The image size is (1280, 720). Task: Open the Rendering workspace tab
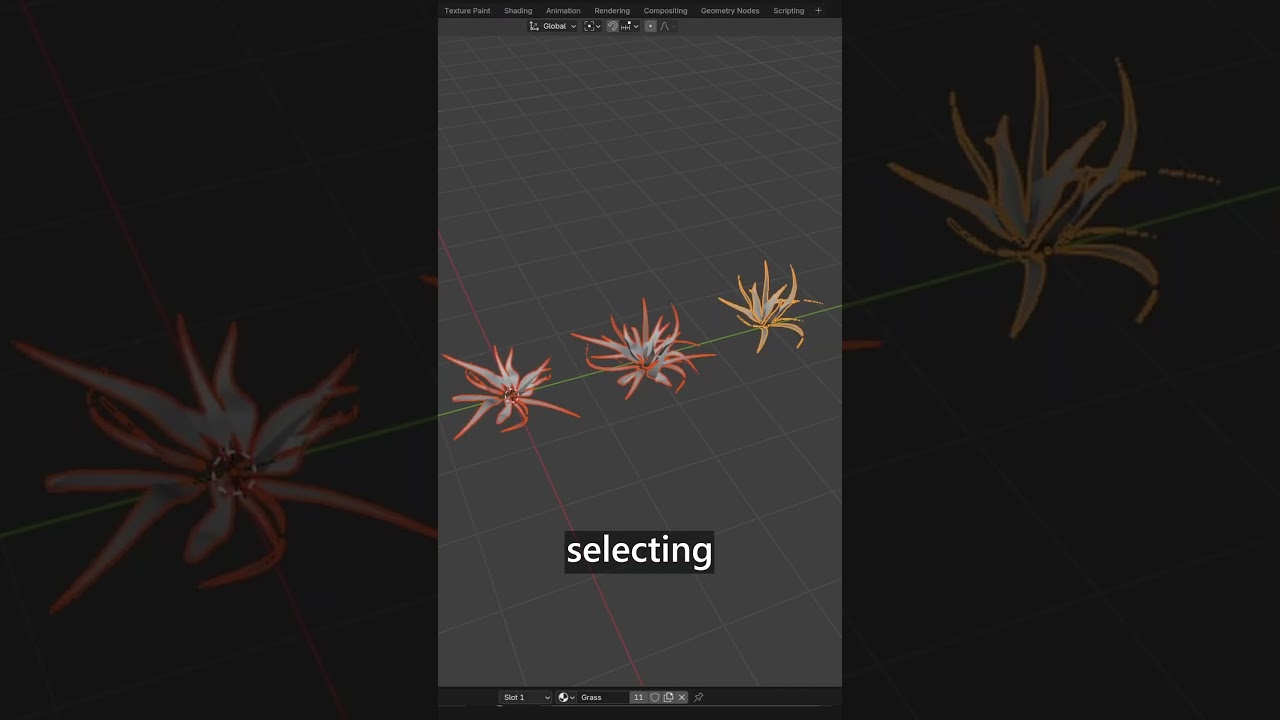[612, 10]
